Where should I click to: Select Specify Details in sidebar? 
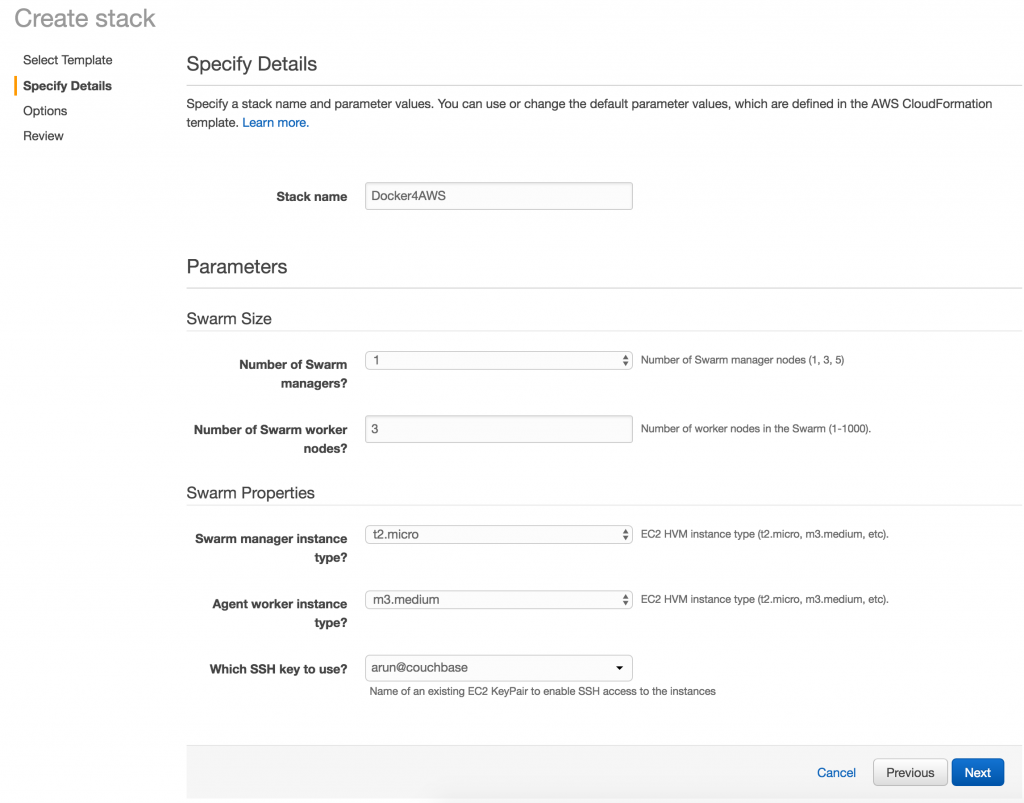pos(67,86)
